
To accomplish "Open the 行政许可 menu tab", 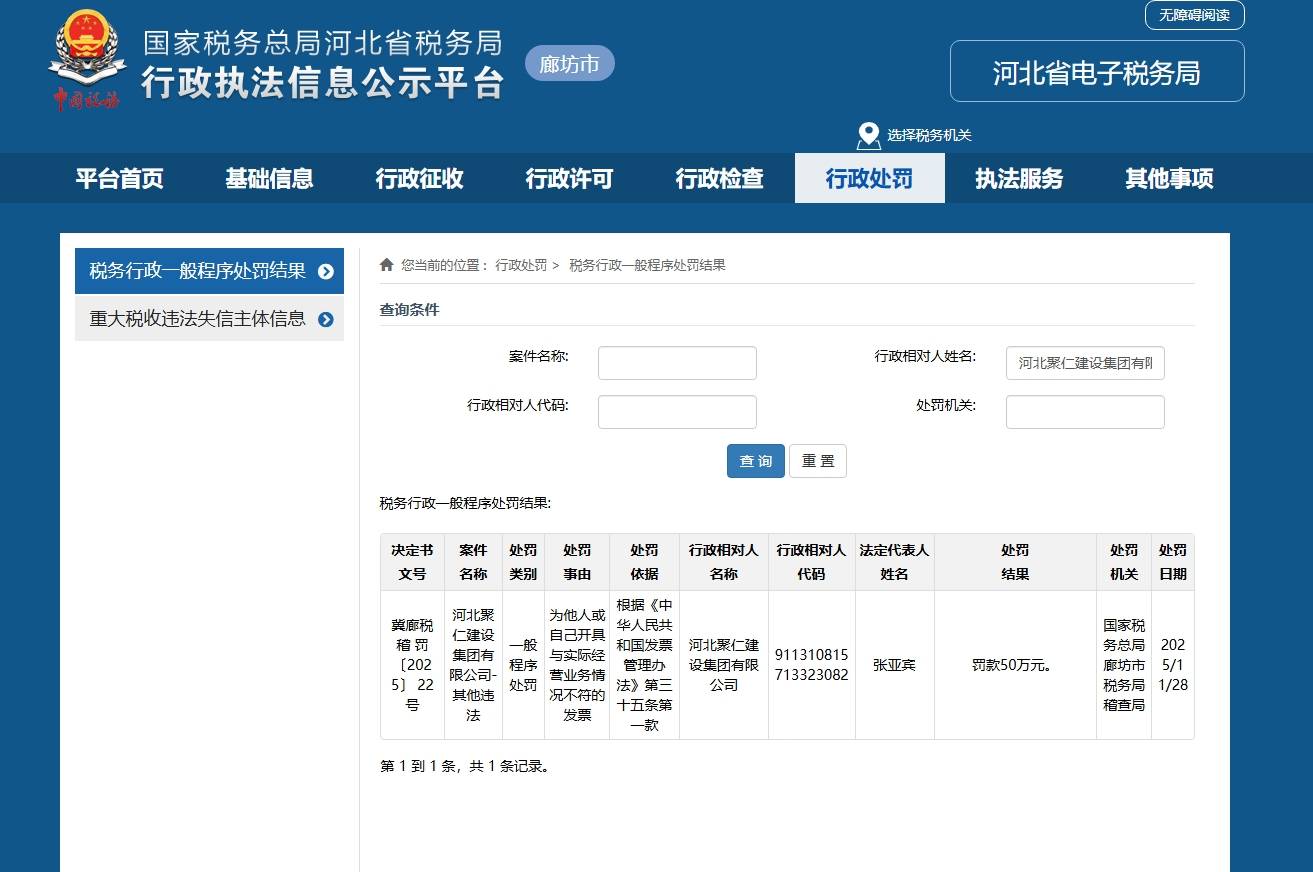I will (569, 179).
